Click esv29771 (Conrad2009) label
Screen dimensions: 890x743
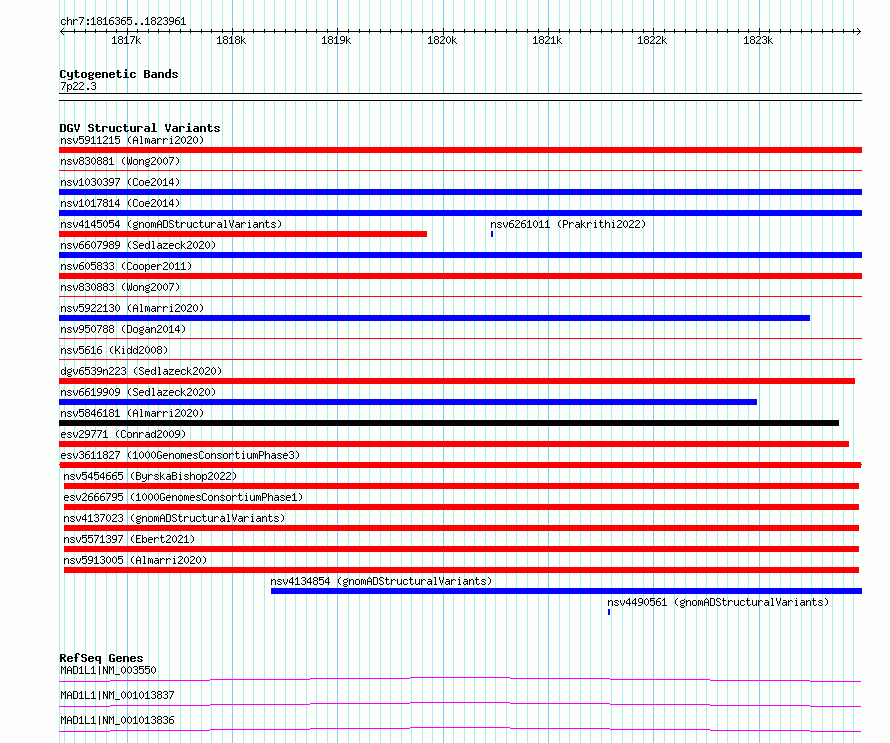pos(123,434)
